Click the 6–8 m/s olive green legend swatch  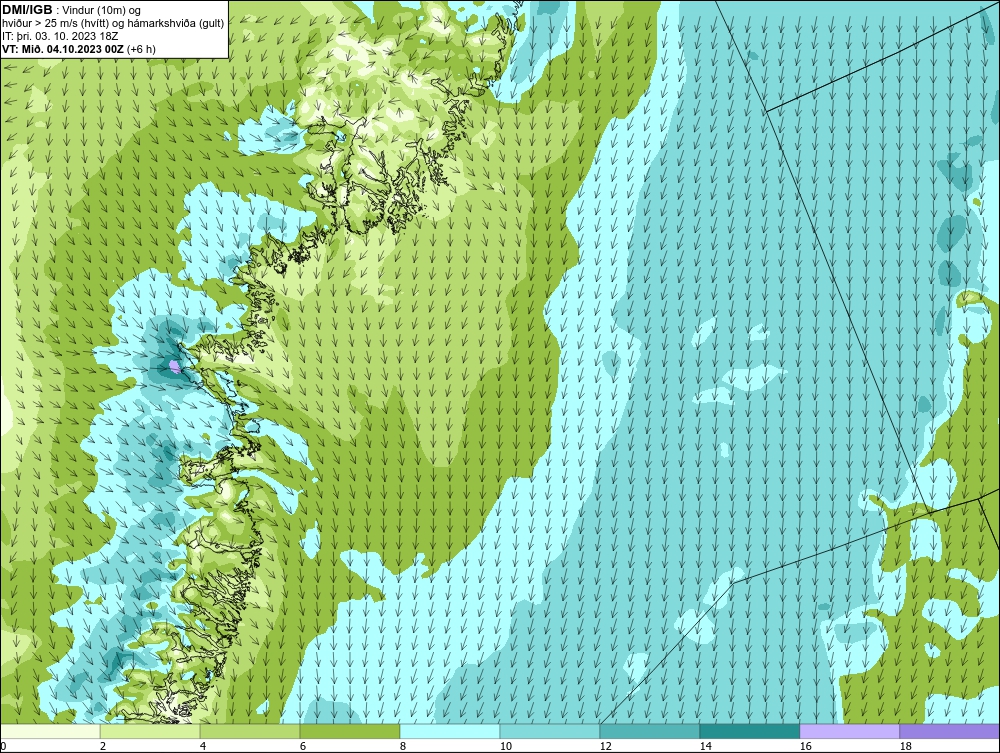[x=349, y=731]
